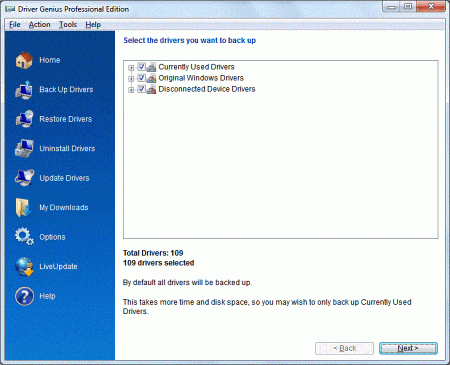Image resolution: width=450 pixels, height=365 pixels.
Task: Uncheck the Original Windows Drivers checkbox
Action: tap(142, 78)
